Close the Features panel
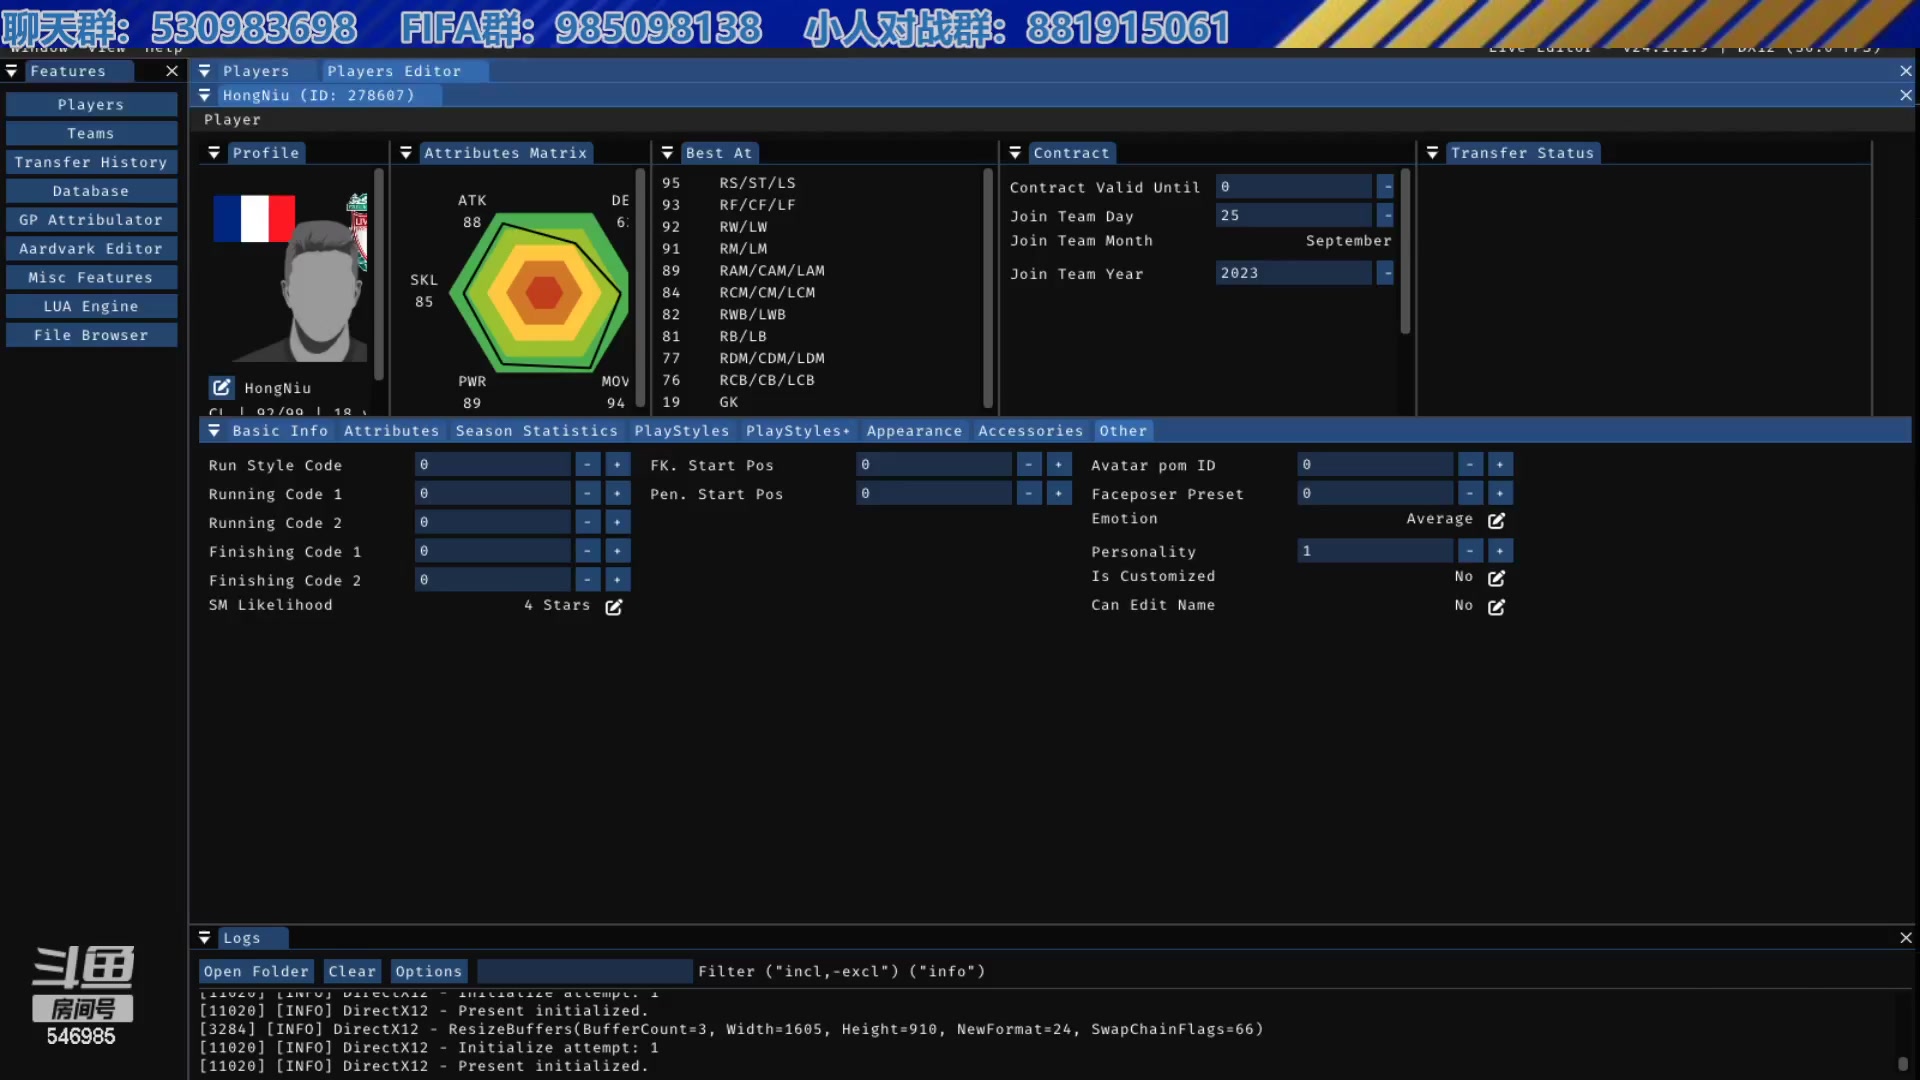Screen dimensions: 1920x1080 (172, 71)
